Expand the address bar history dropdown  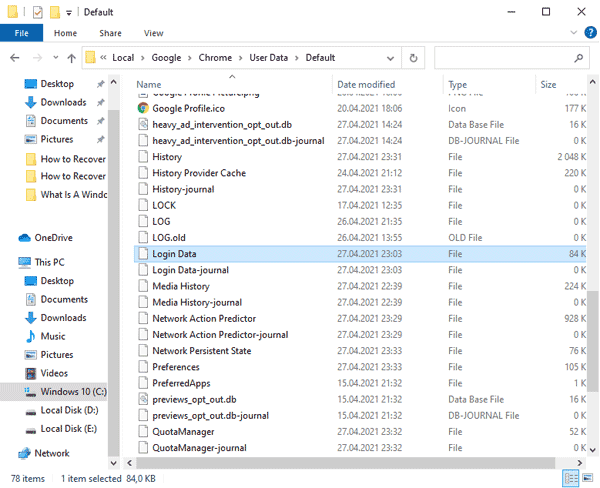pyautogui.click(x=390, y=59)
